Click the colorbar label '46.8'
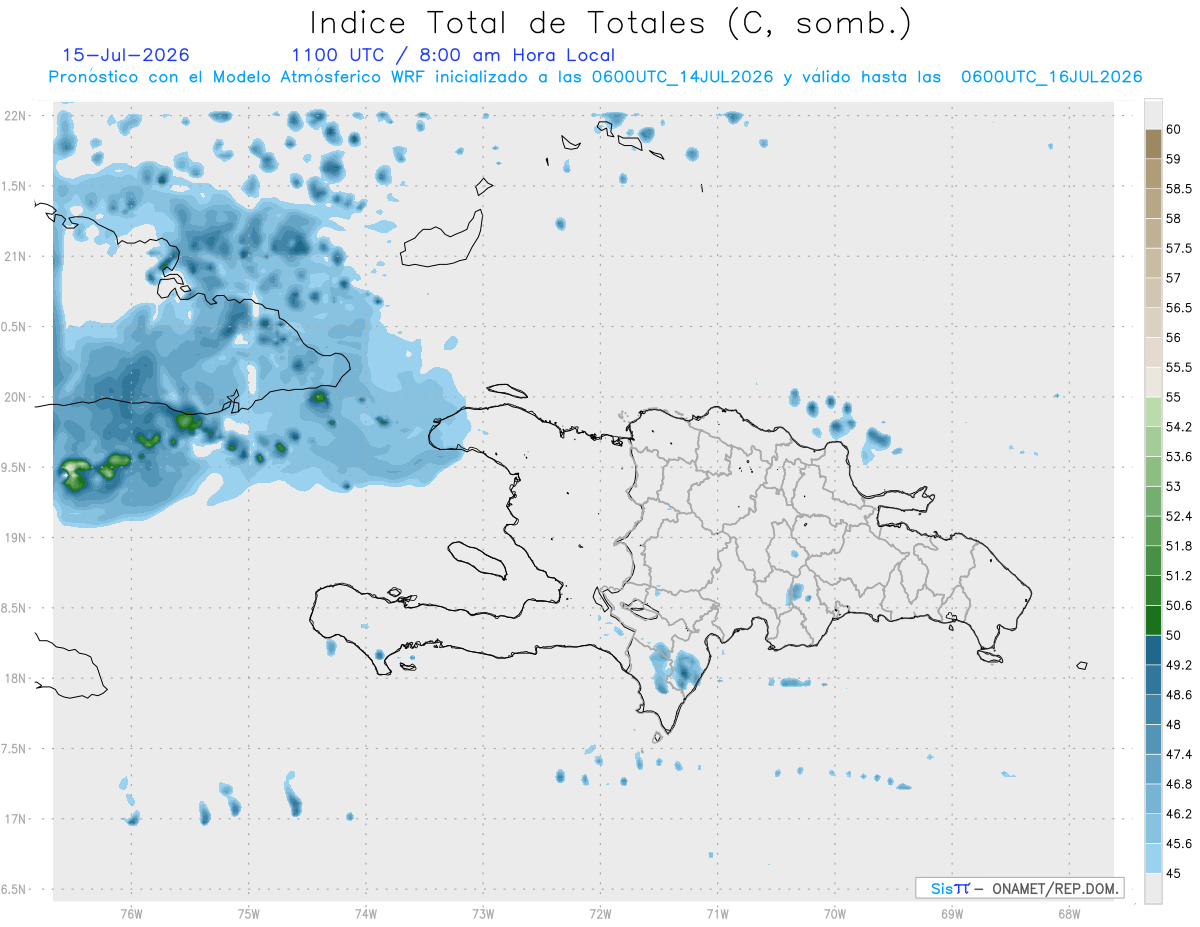Image resolution: width=1200 pixels, height=927 pixels. (x=1179, y=784)
